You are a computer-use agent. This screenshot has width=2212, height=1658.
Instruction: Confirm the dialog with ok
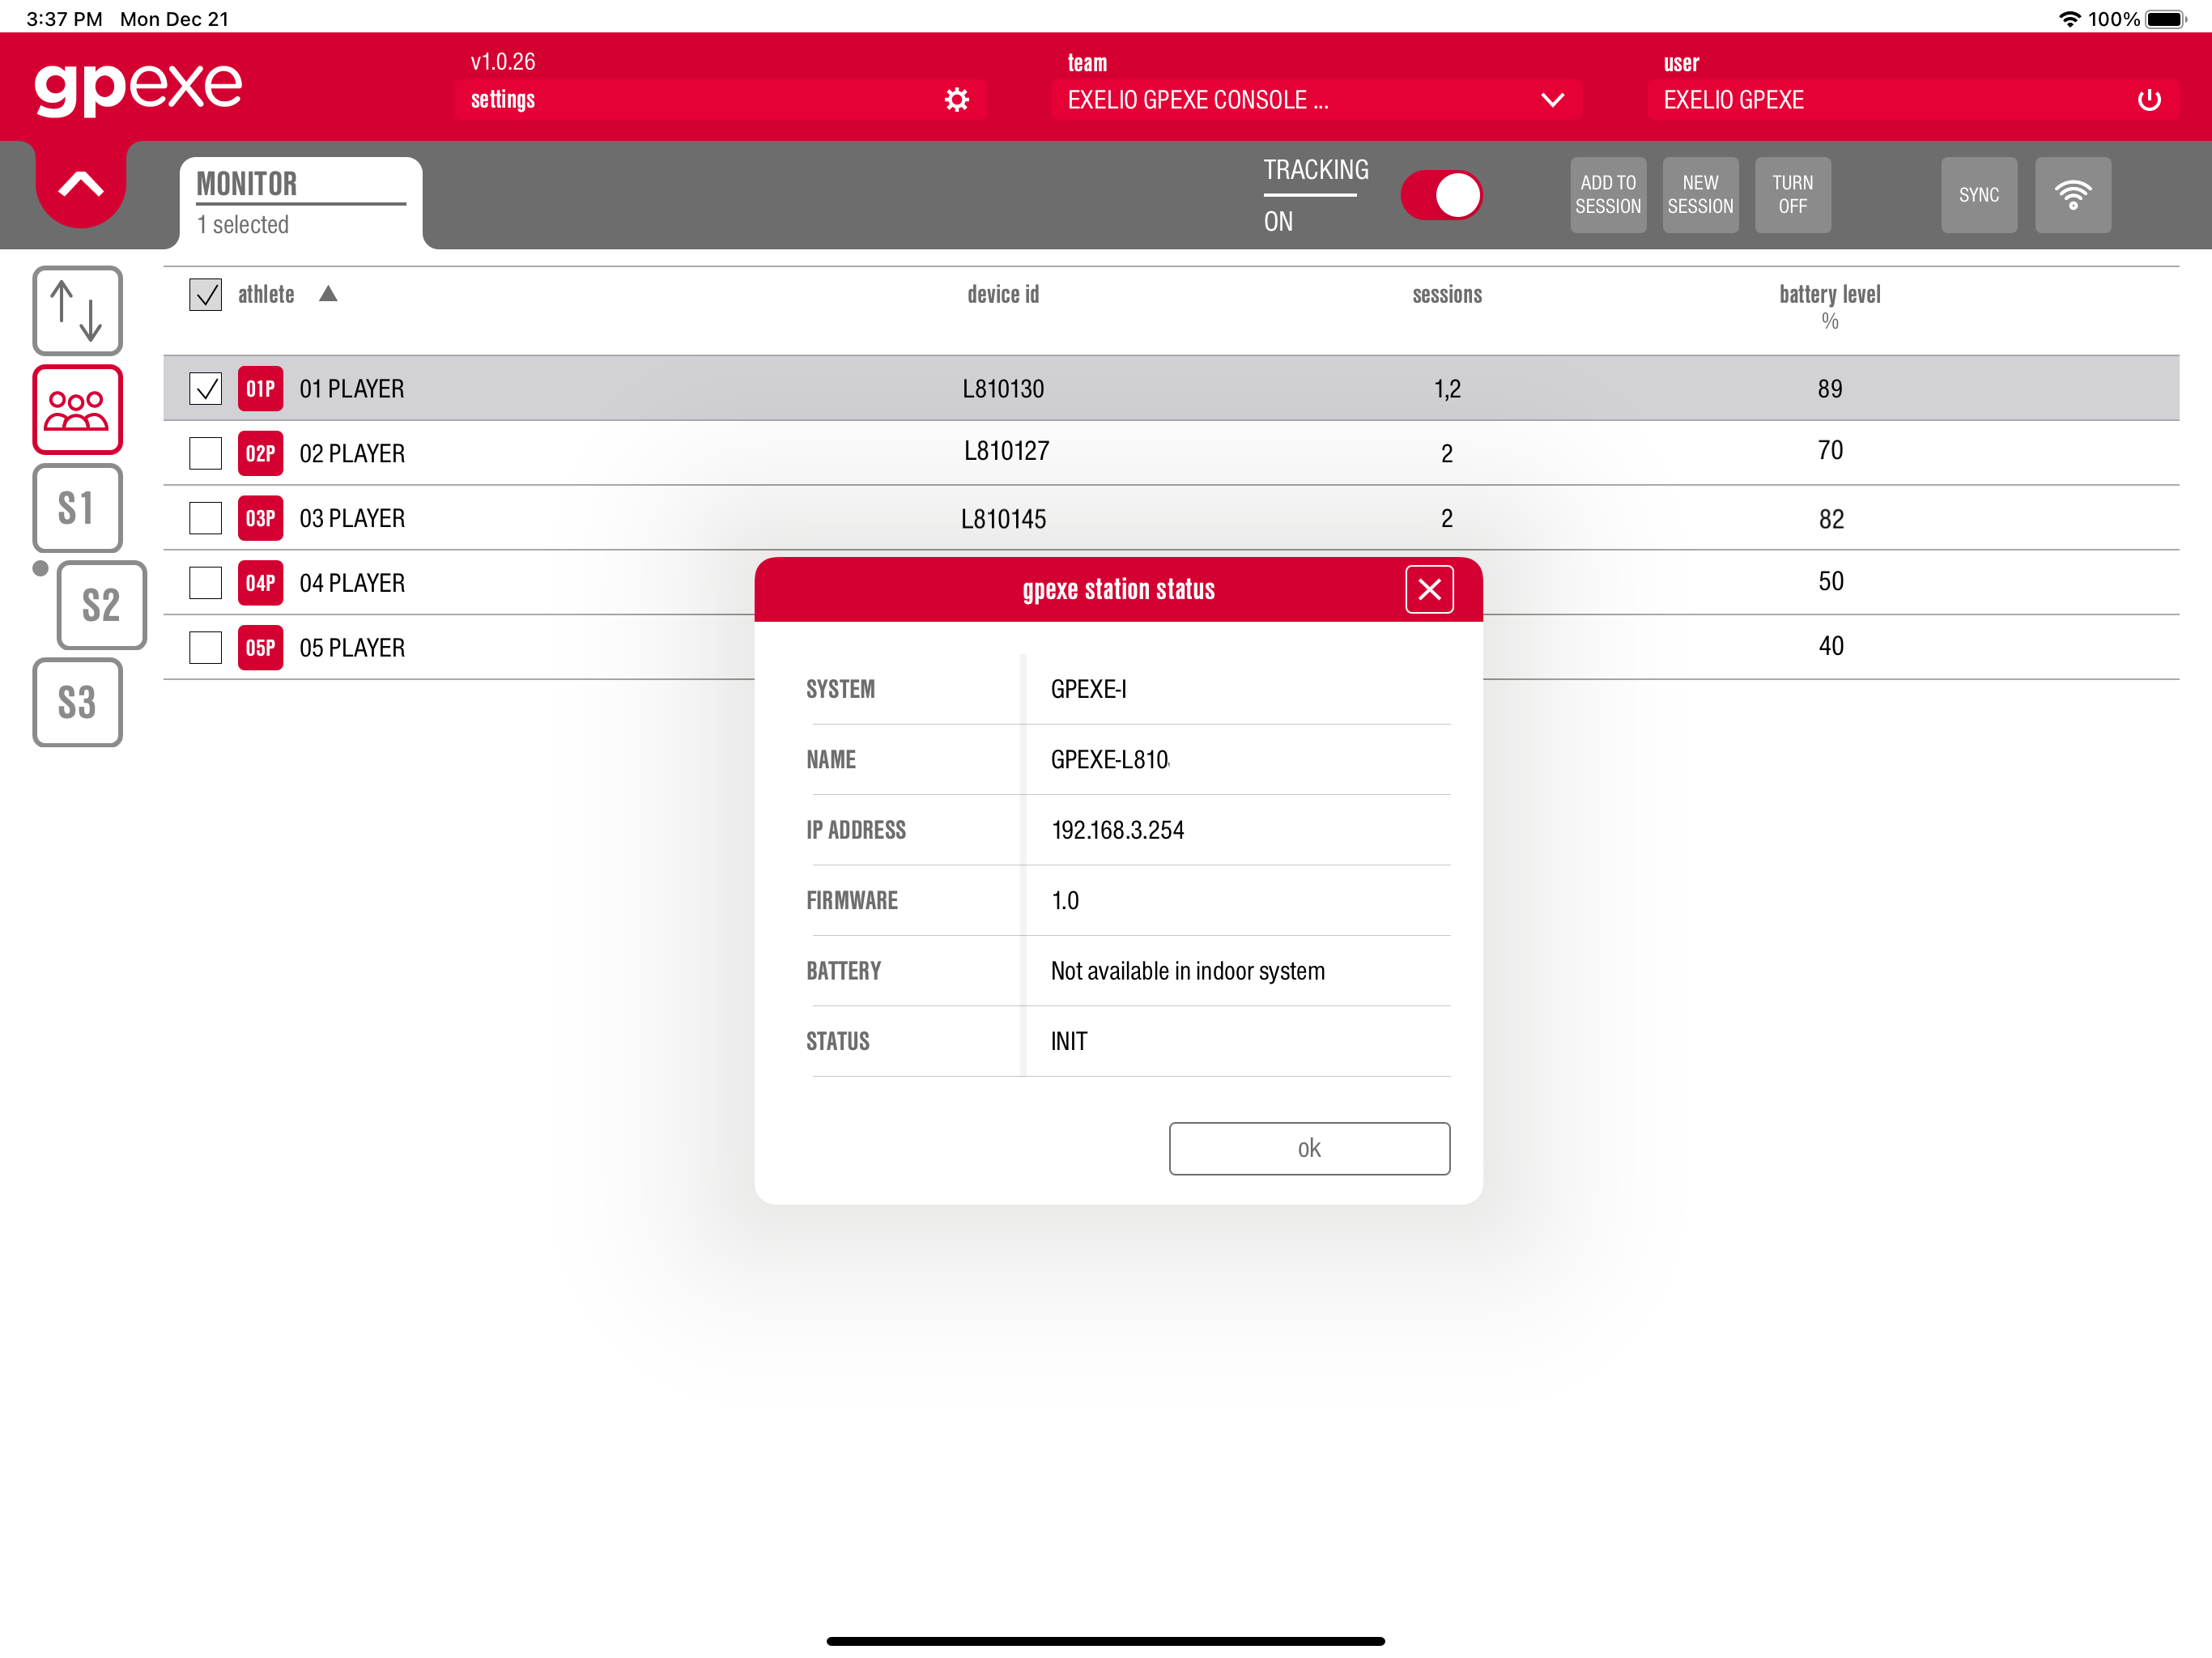(1309, 1148)
